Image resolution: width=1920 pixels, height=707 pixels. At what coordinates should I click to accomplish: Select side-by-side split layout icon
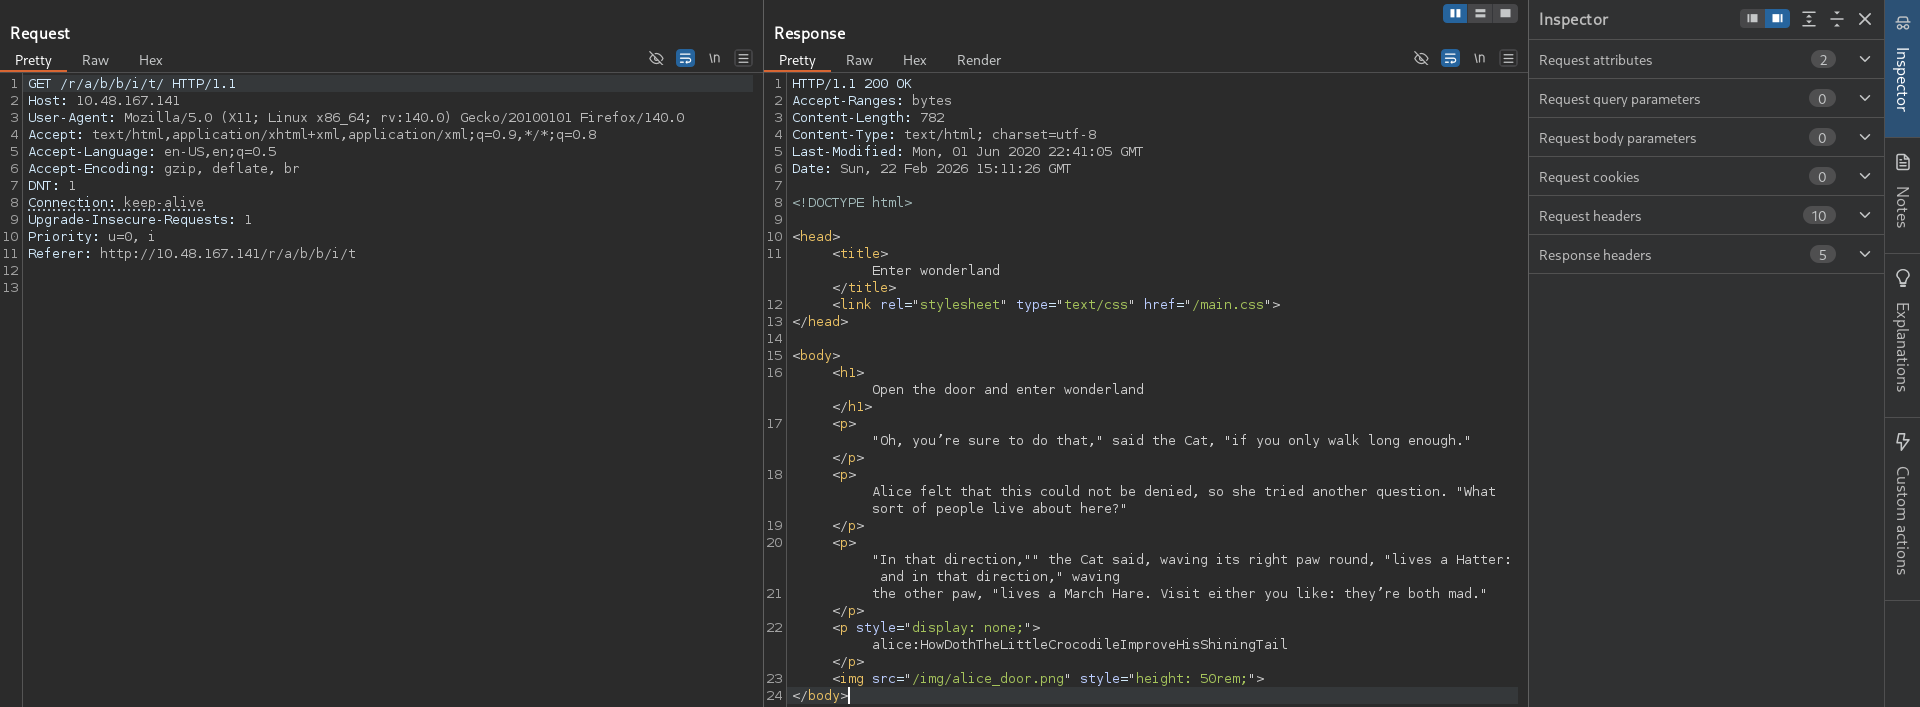pos(1455,13)
